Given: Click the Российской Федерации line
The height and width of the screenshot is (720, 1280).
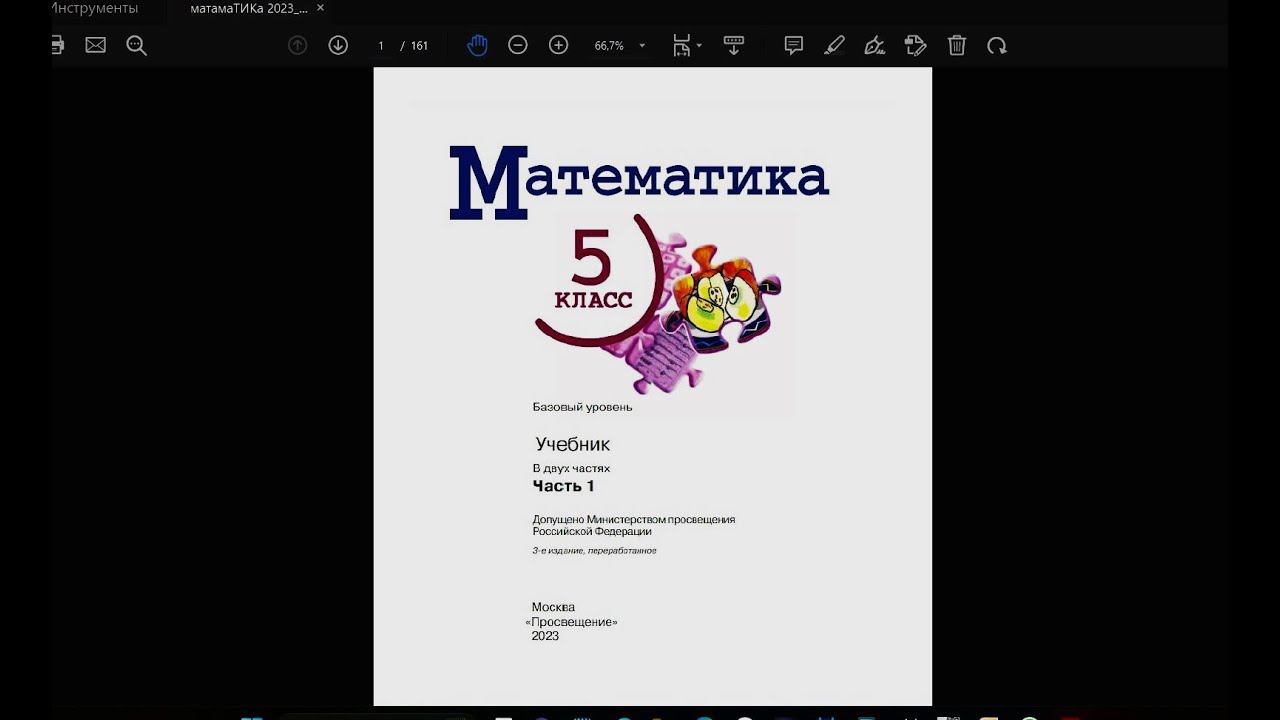Looking at the screenshot, I should click(x=592, y=532).
